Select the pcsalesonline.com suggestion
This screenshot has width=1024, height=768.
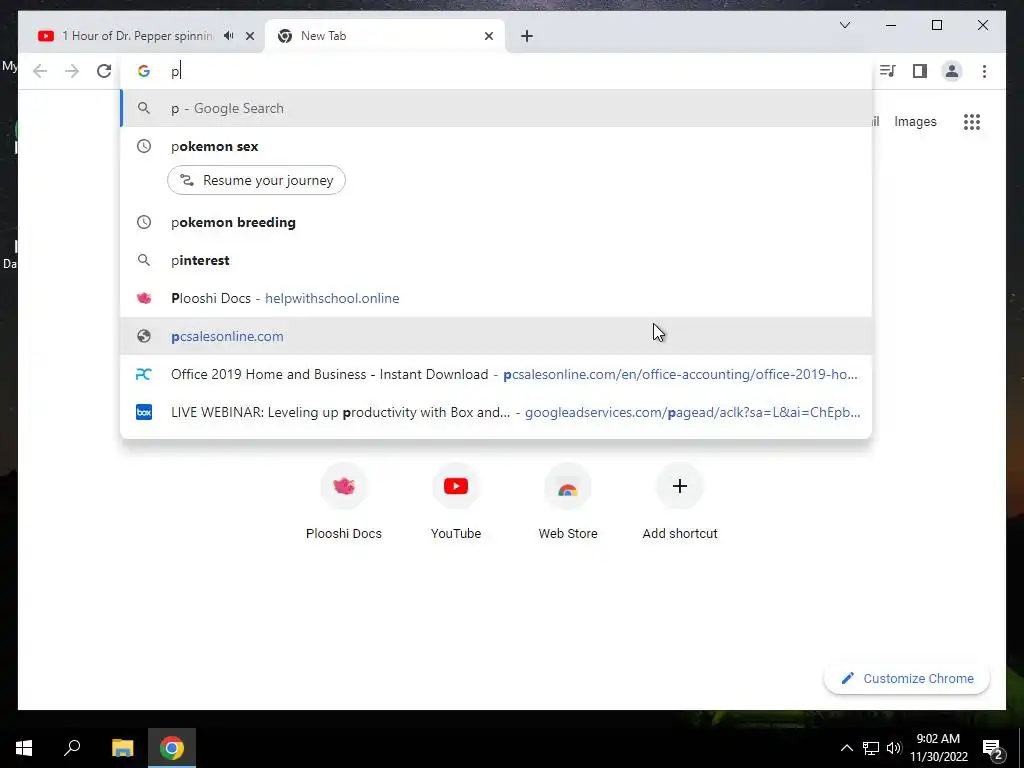[496, 336]
